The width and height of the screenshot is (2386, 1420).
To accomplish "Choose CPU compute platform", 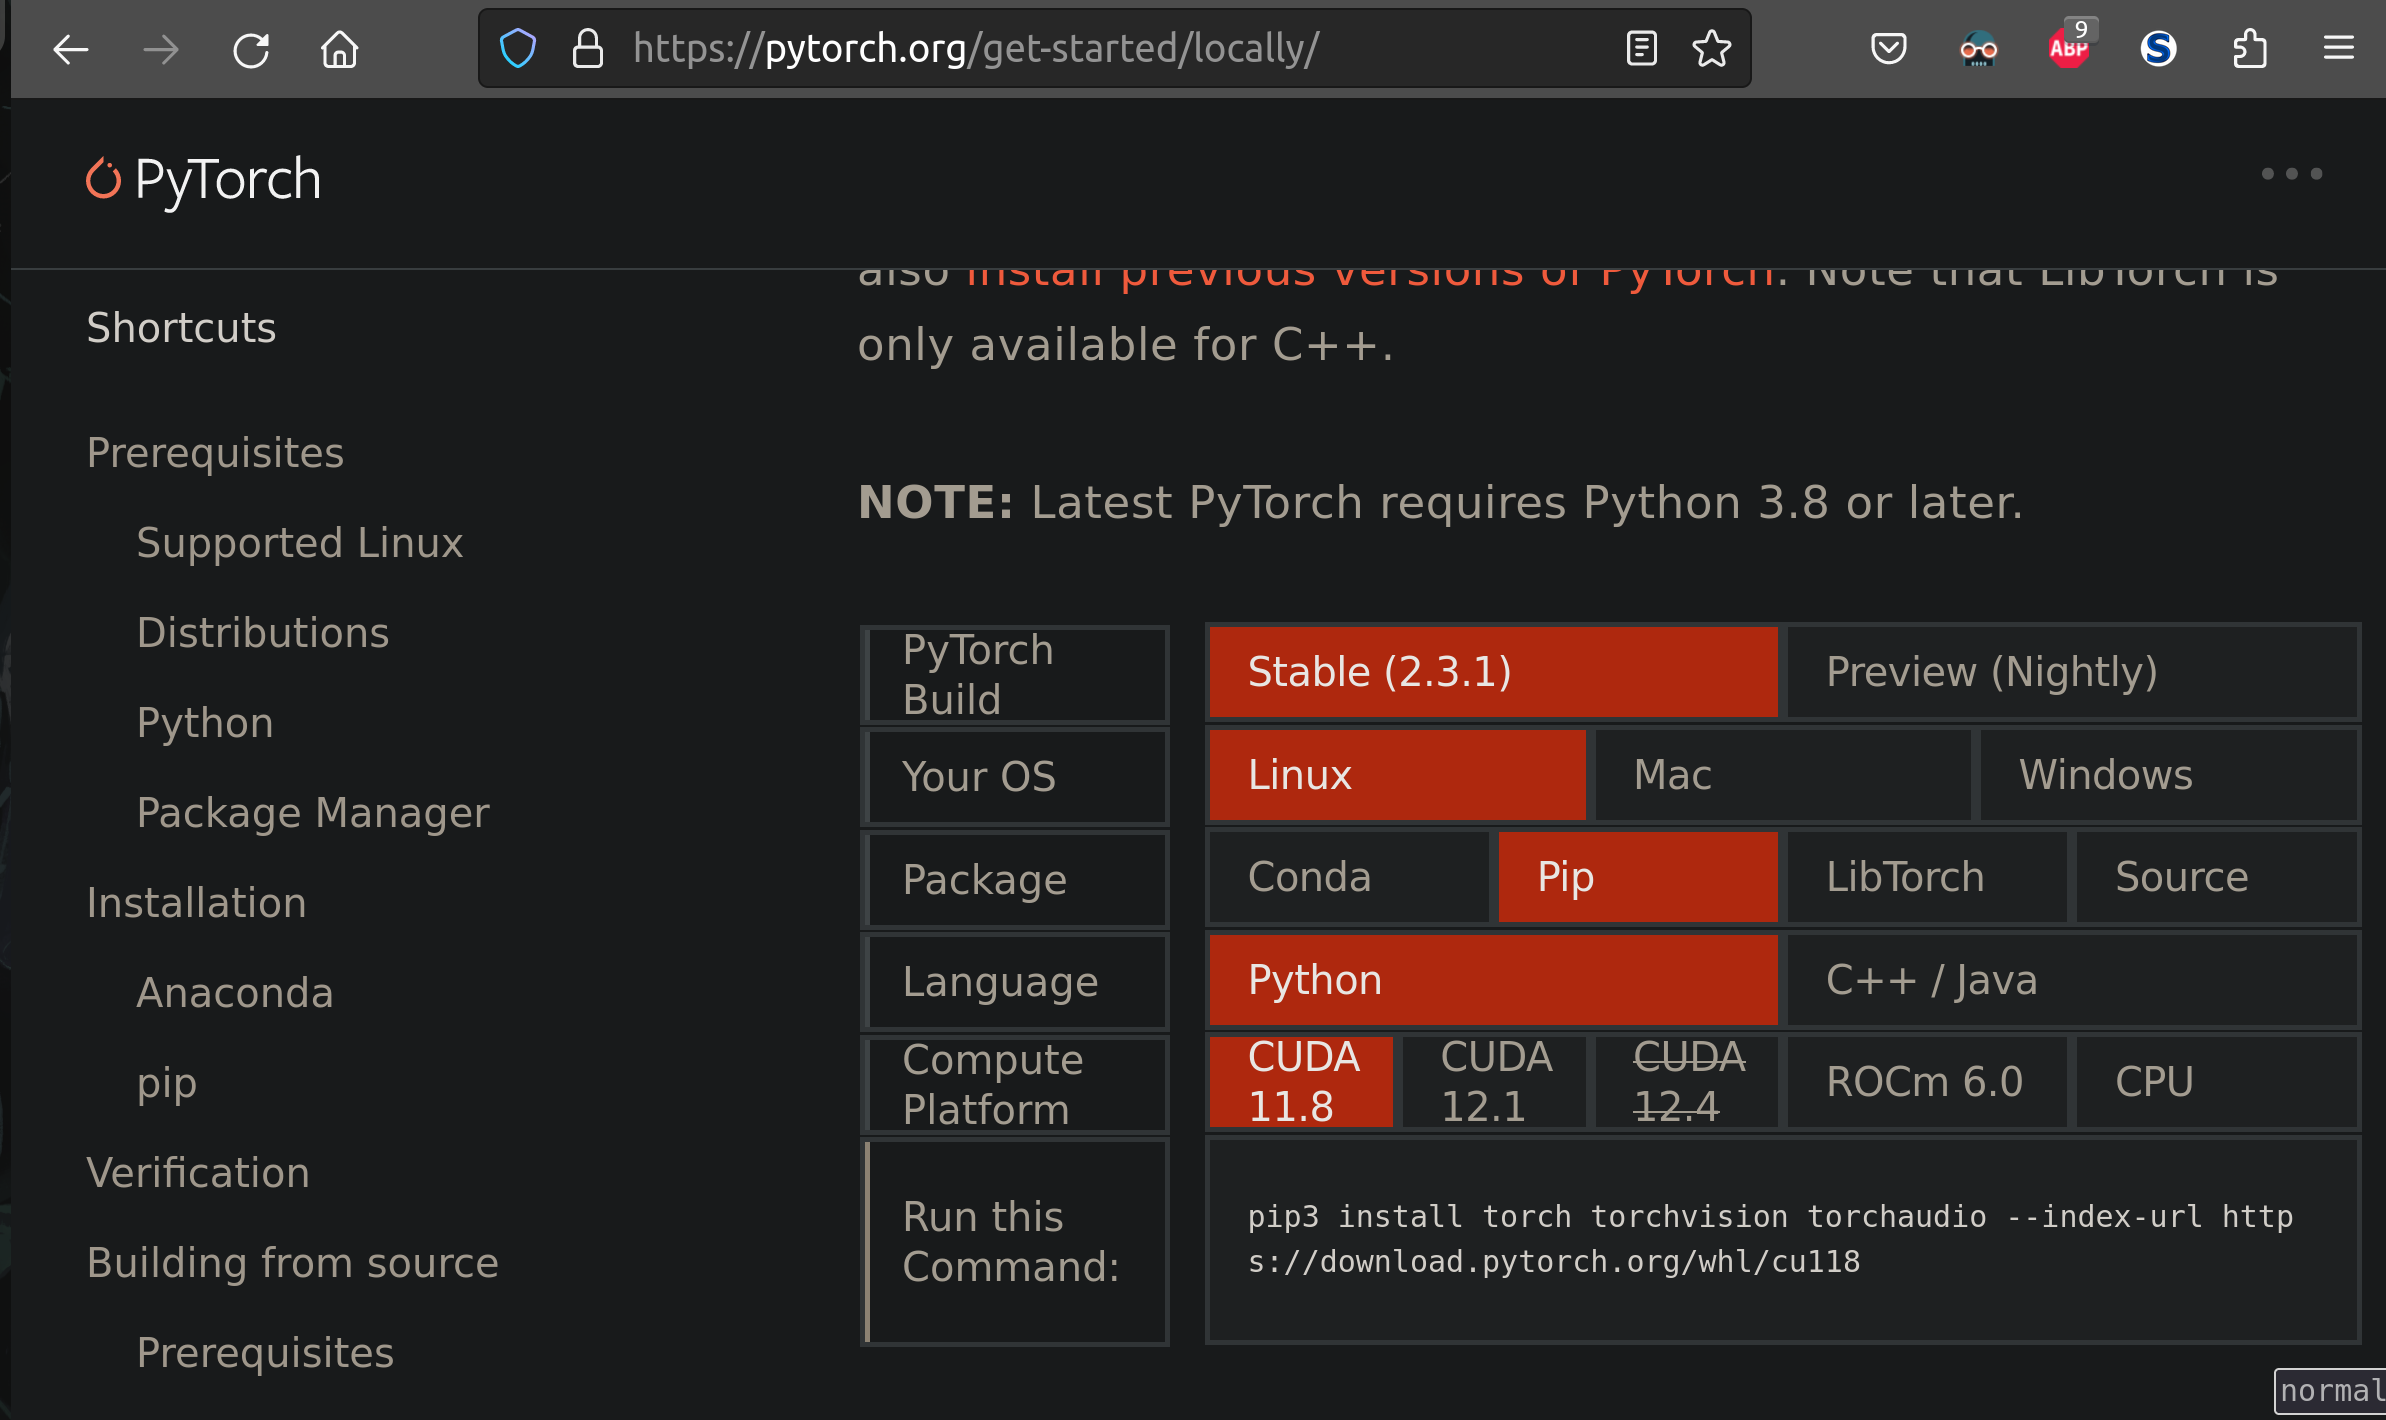I will click(x=2216, y=1082).
